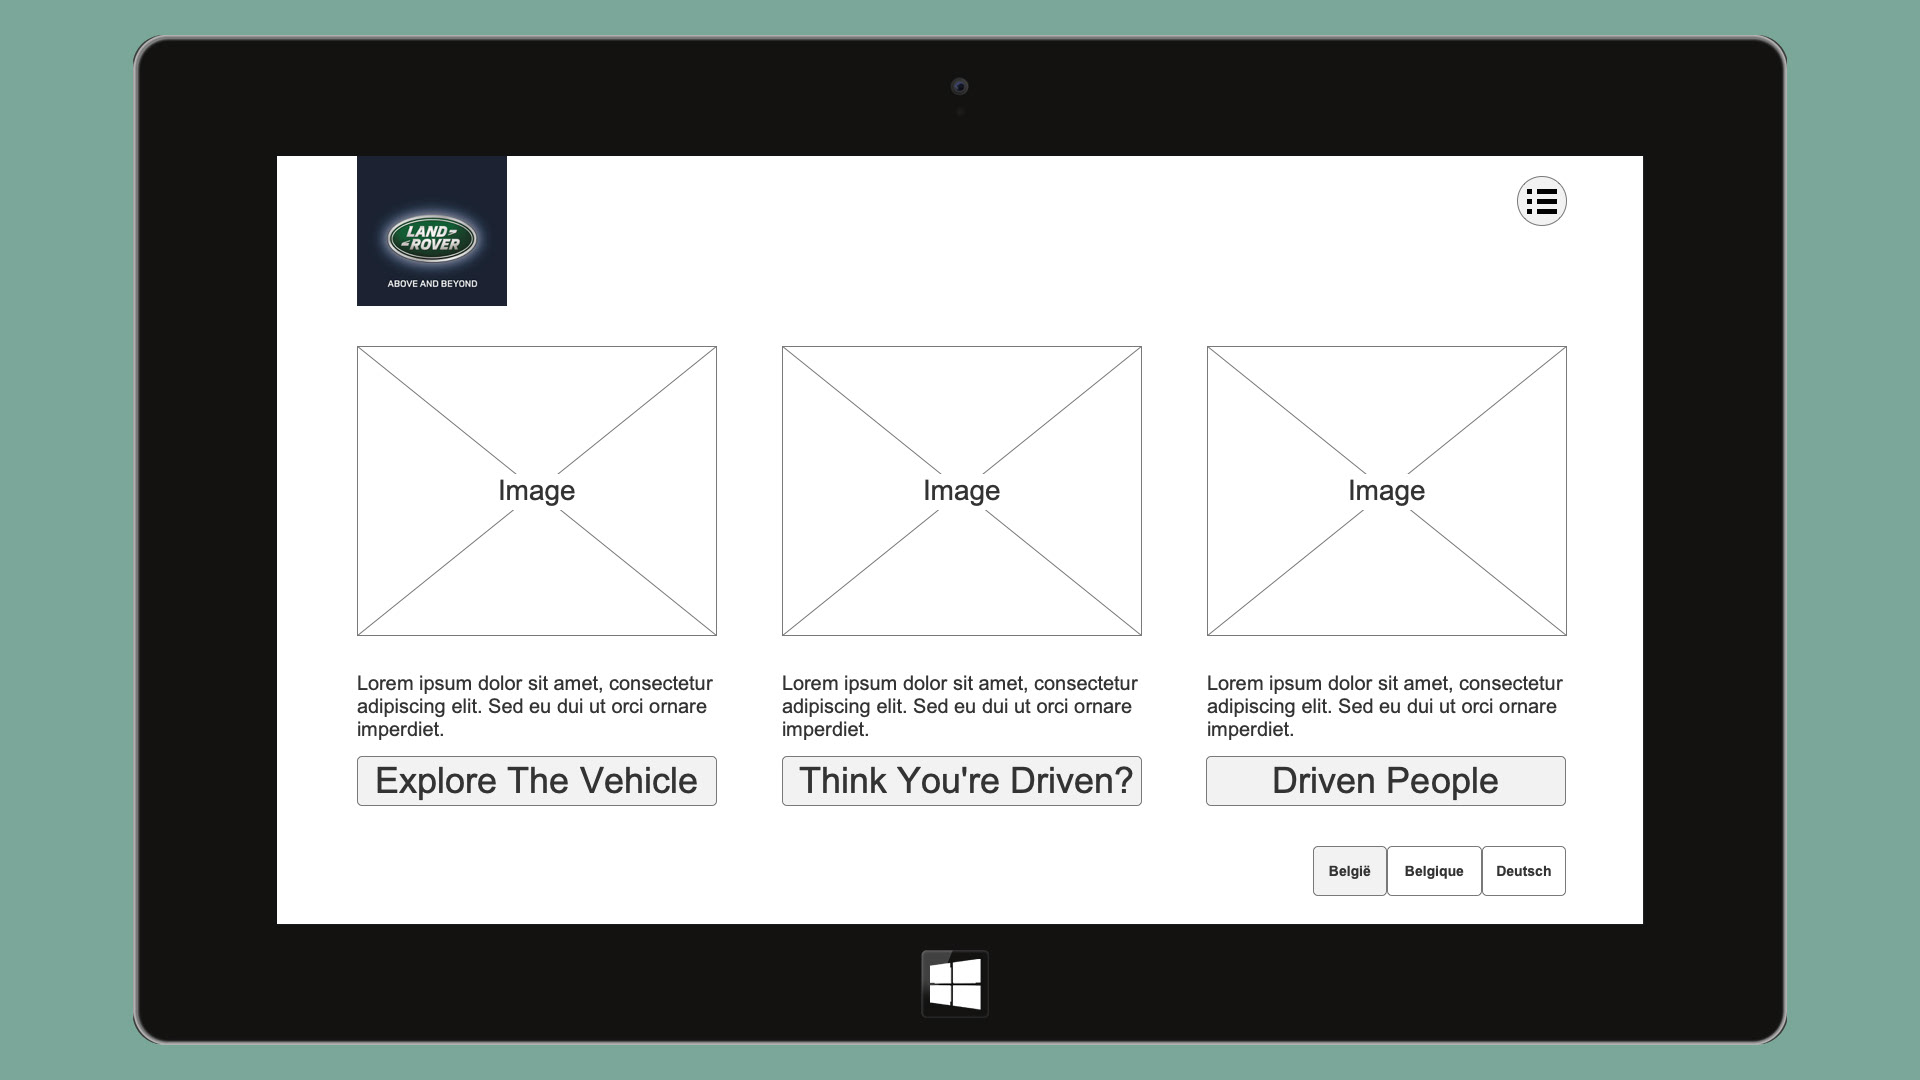Click the "Image" label in right placeholder
This screenshot has height=1080, width=1920.
(1386, 490)
